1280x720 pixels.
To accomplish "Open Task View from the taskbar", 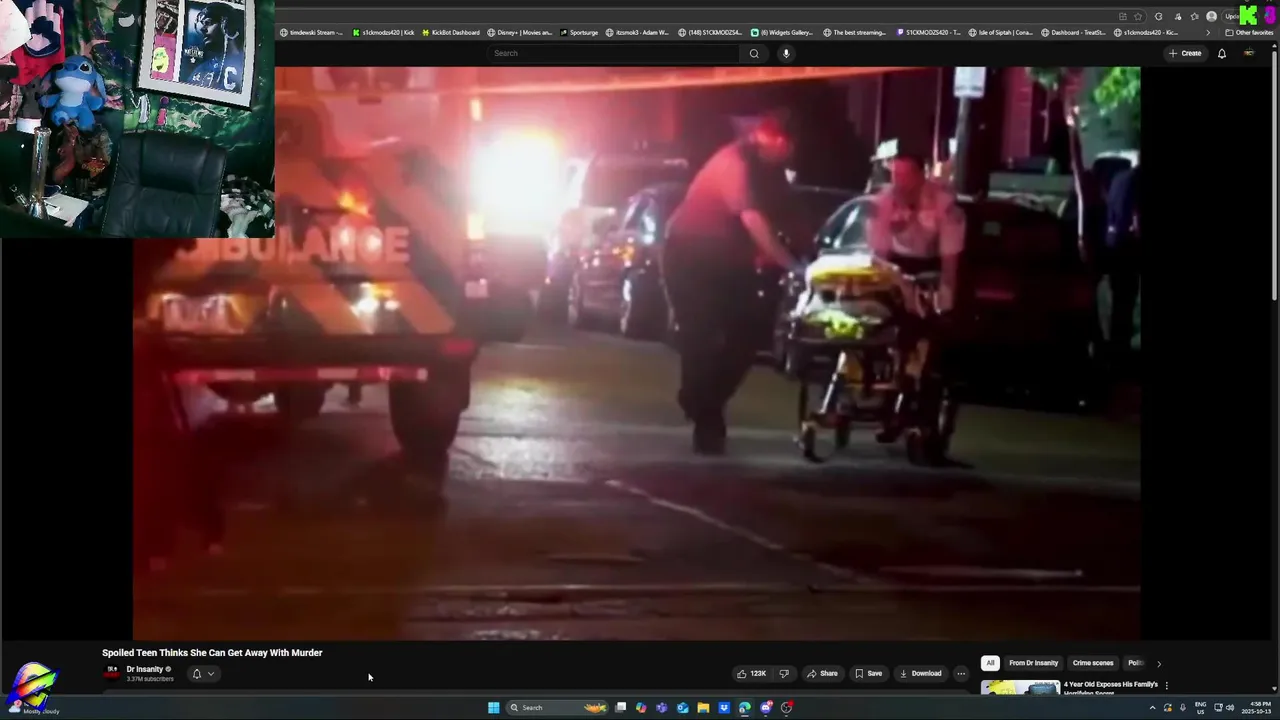I will pos(620,707).
